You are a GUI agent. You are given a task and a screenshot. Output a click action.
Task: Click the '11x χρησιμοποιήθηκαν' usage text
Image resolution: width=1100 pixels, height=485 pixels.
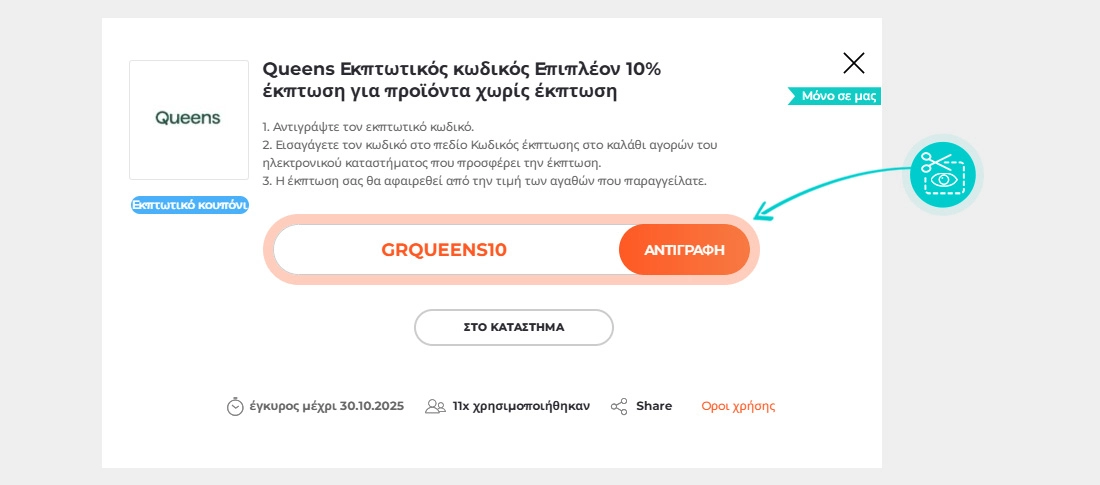(x=521, y=406)
